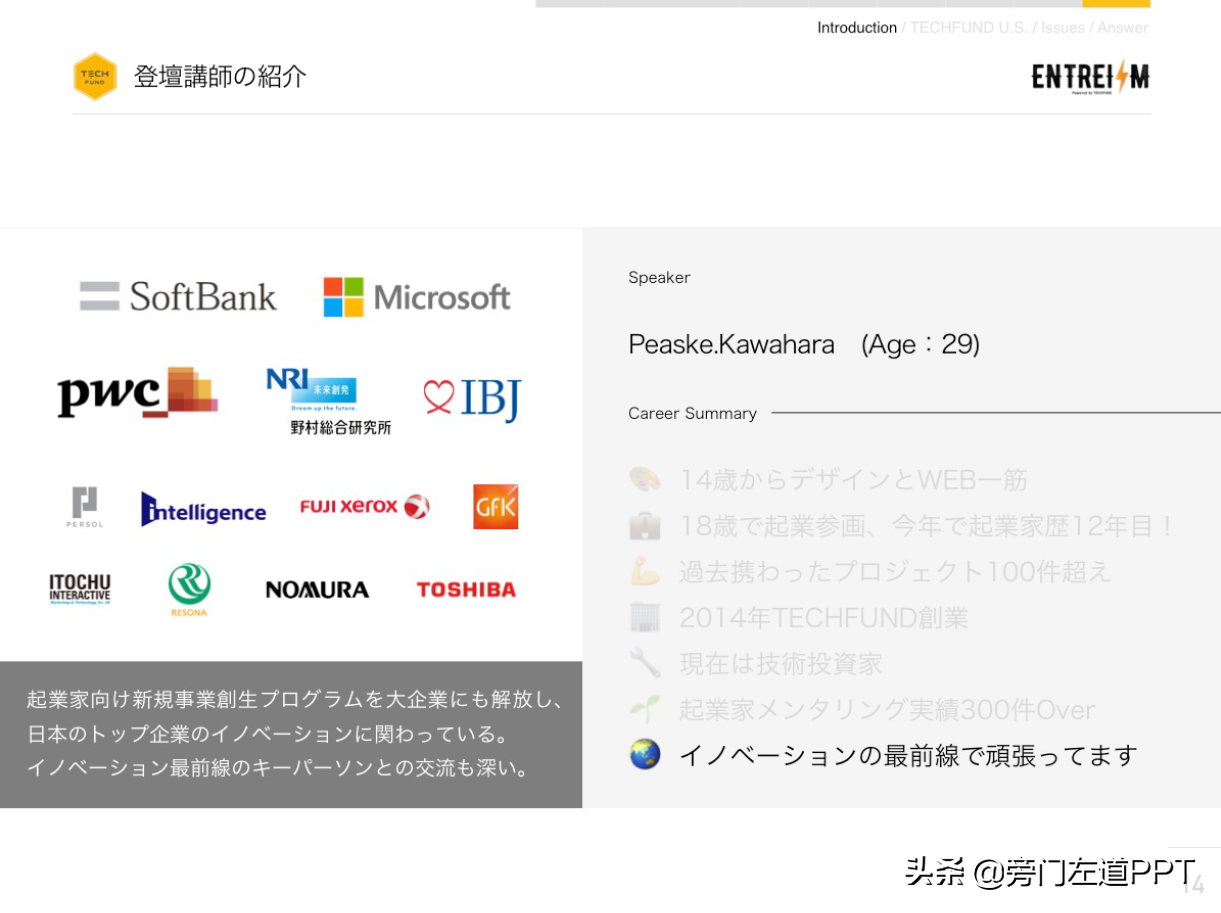Click the NOMURA logo
Image resolution: width=1221 pixels, height=913 pixels.
pyautogui.click(x=317, y=590)
